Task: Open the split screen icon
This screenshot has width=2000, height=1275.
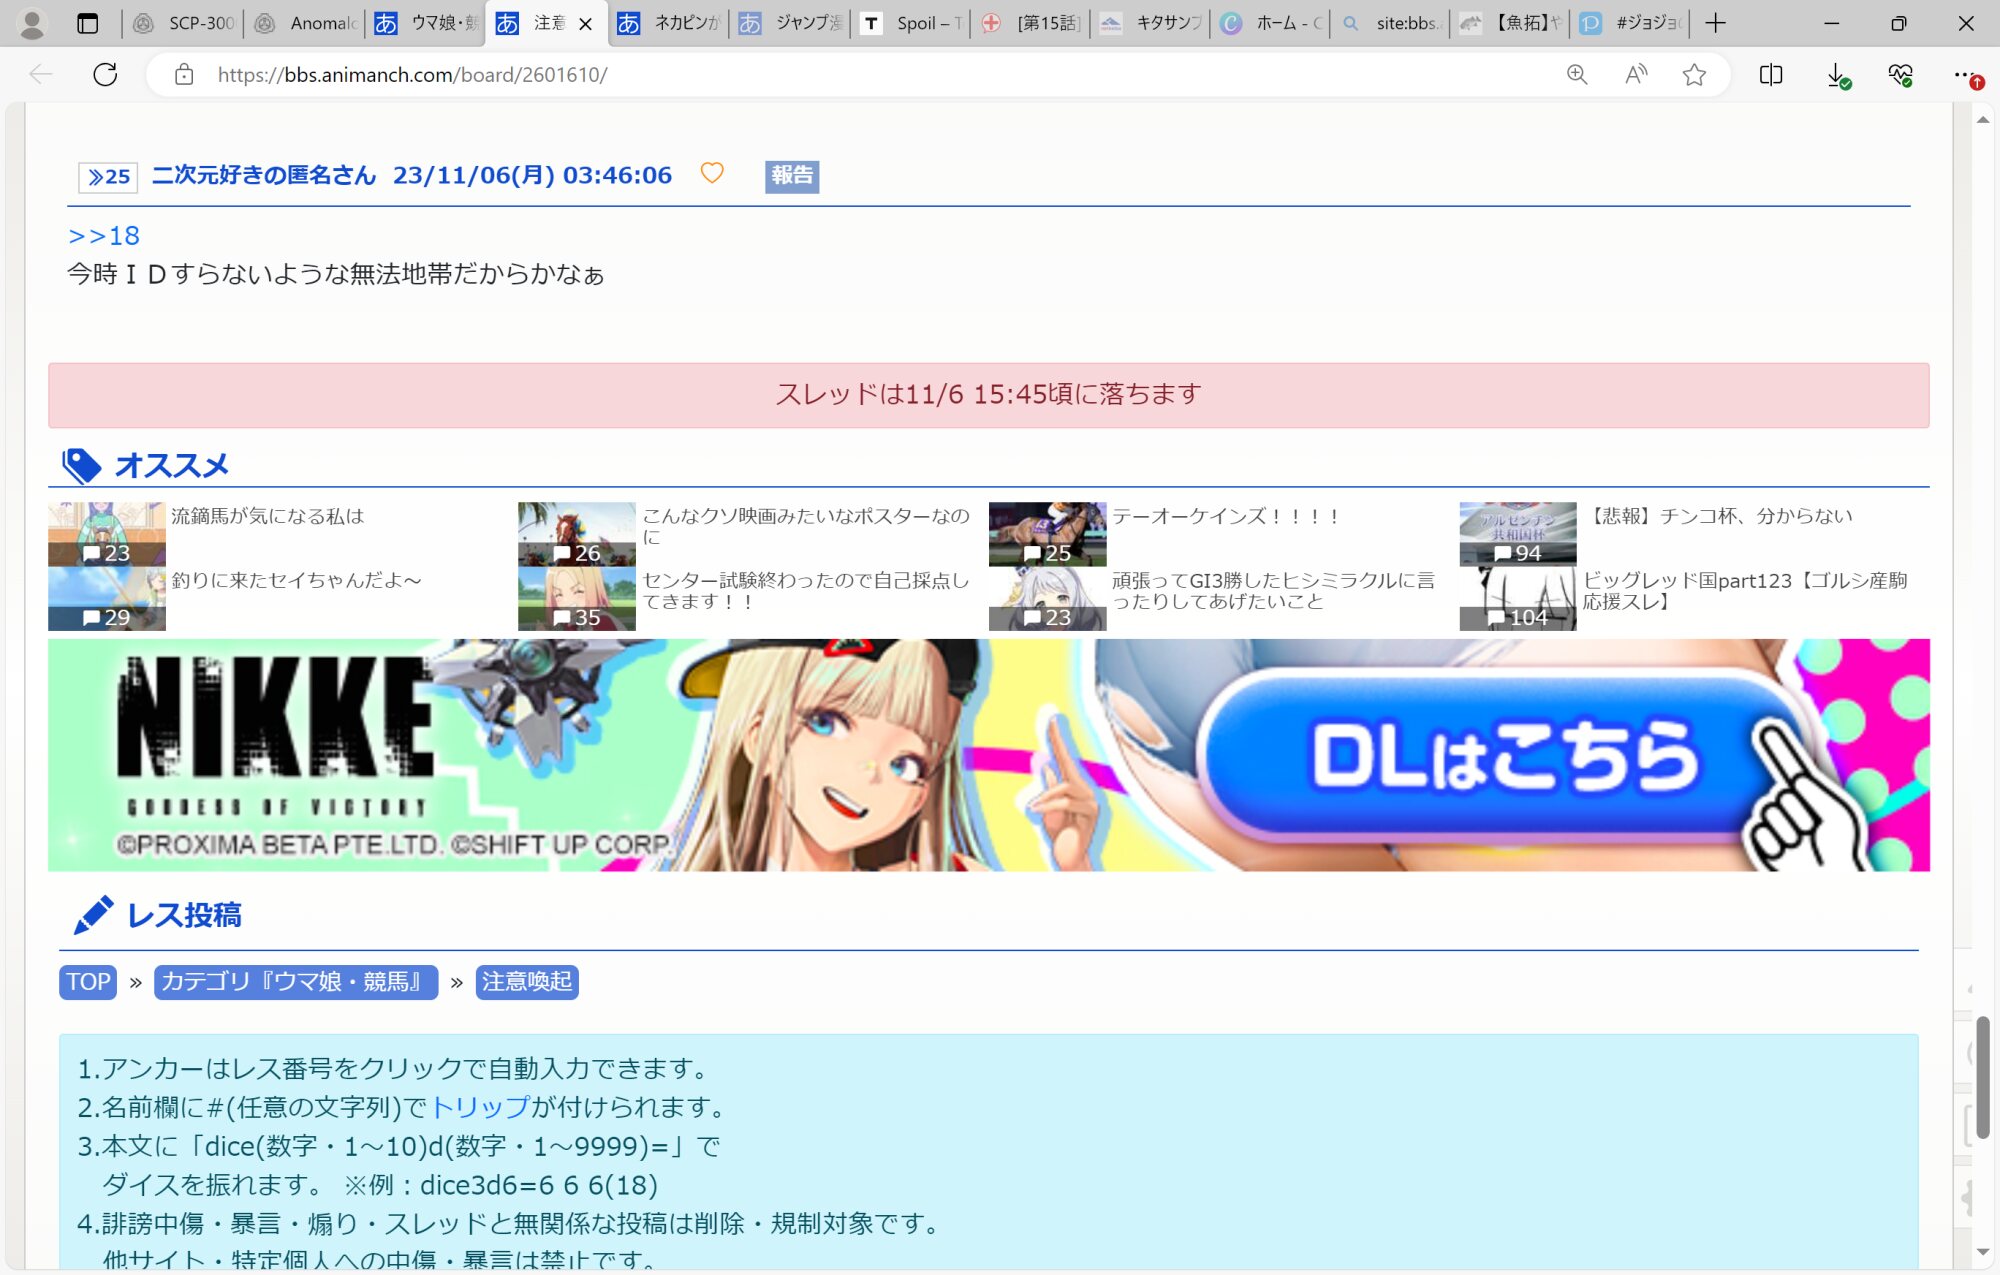Action: click(x=1771, y=75)
